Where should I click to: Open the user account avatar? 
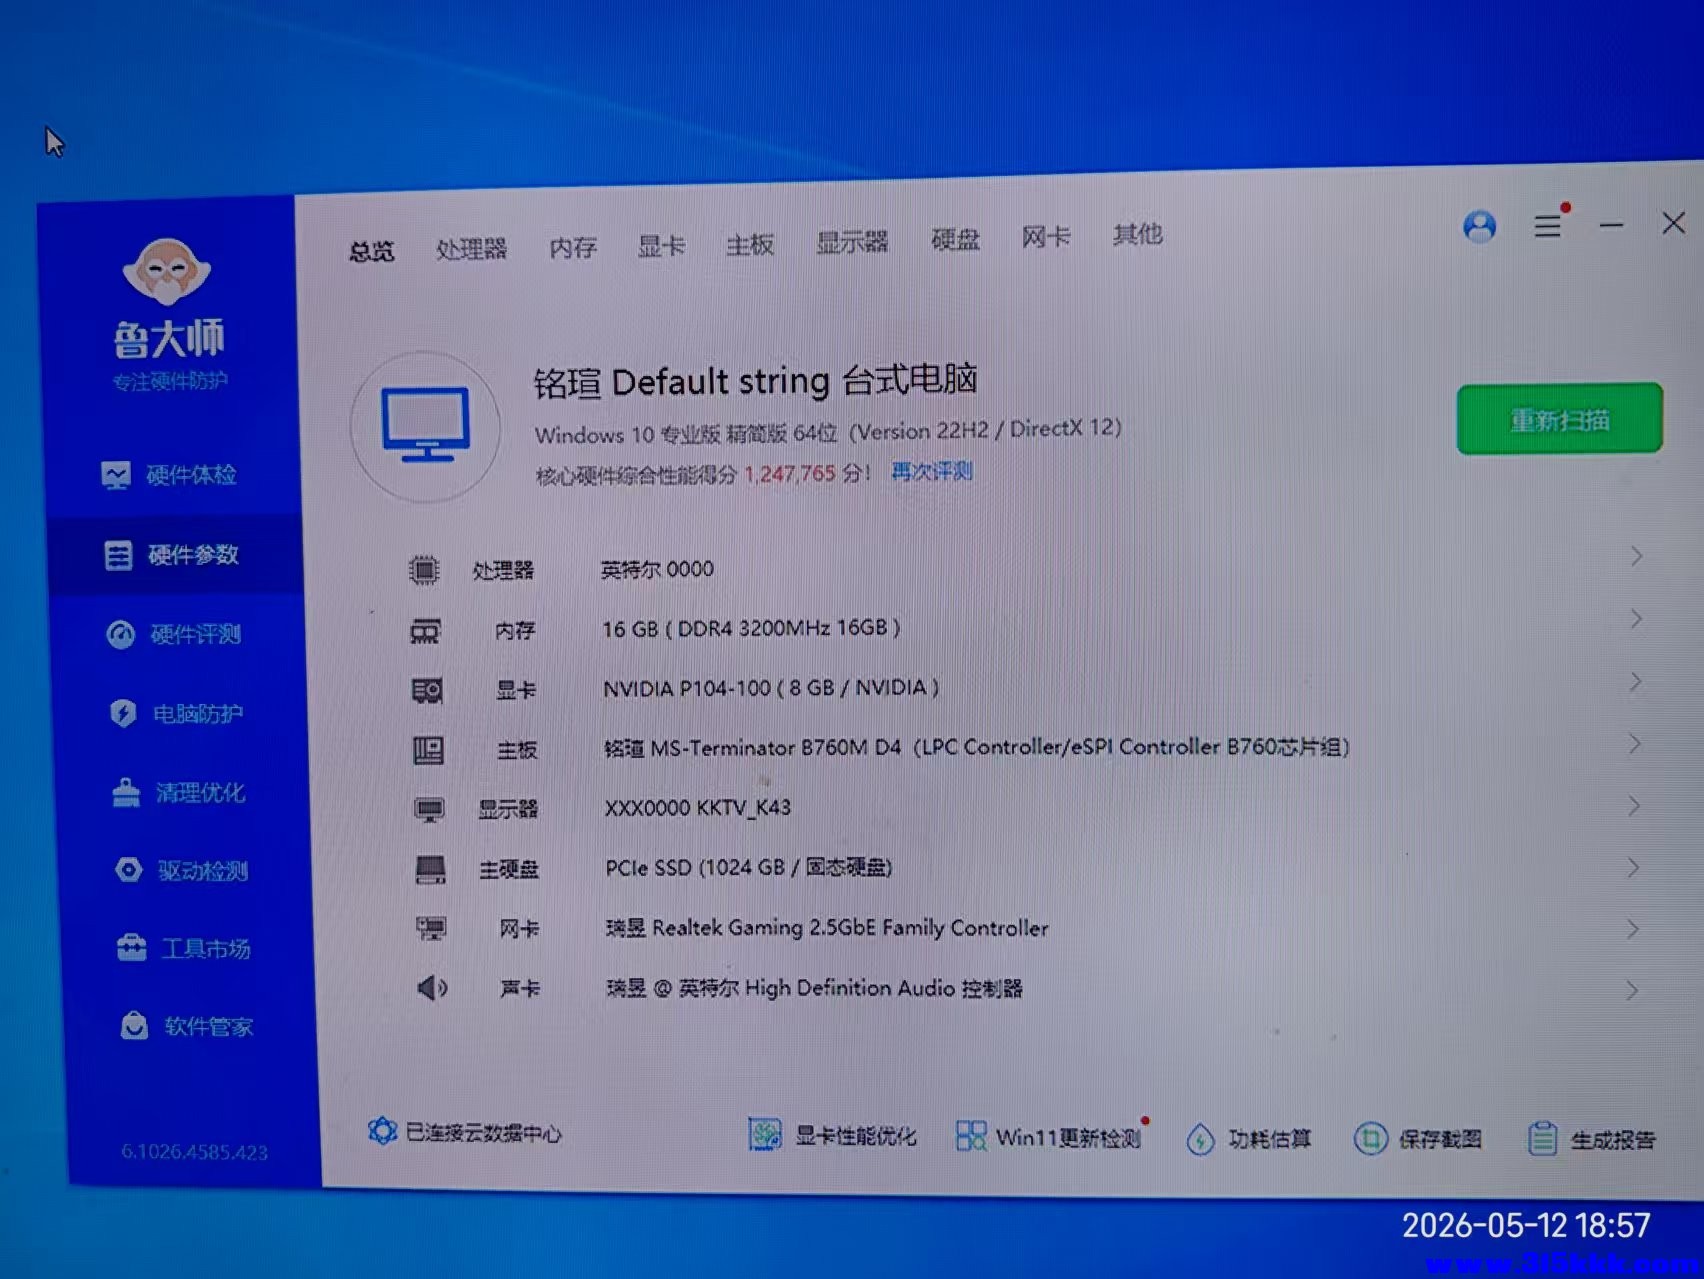point(1479,227)
